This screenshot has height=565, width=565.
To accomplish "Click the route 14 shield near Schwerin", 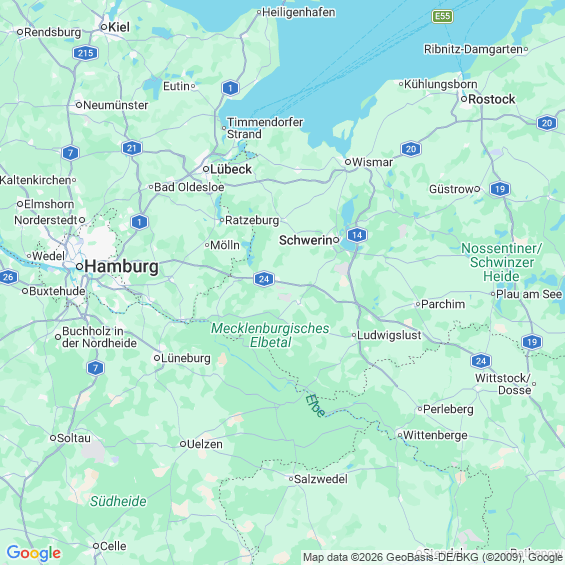I will click(357, 235).
